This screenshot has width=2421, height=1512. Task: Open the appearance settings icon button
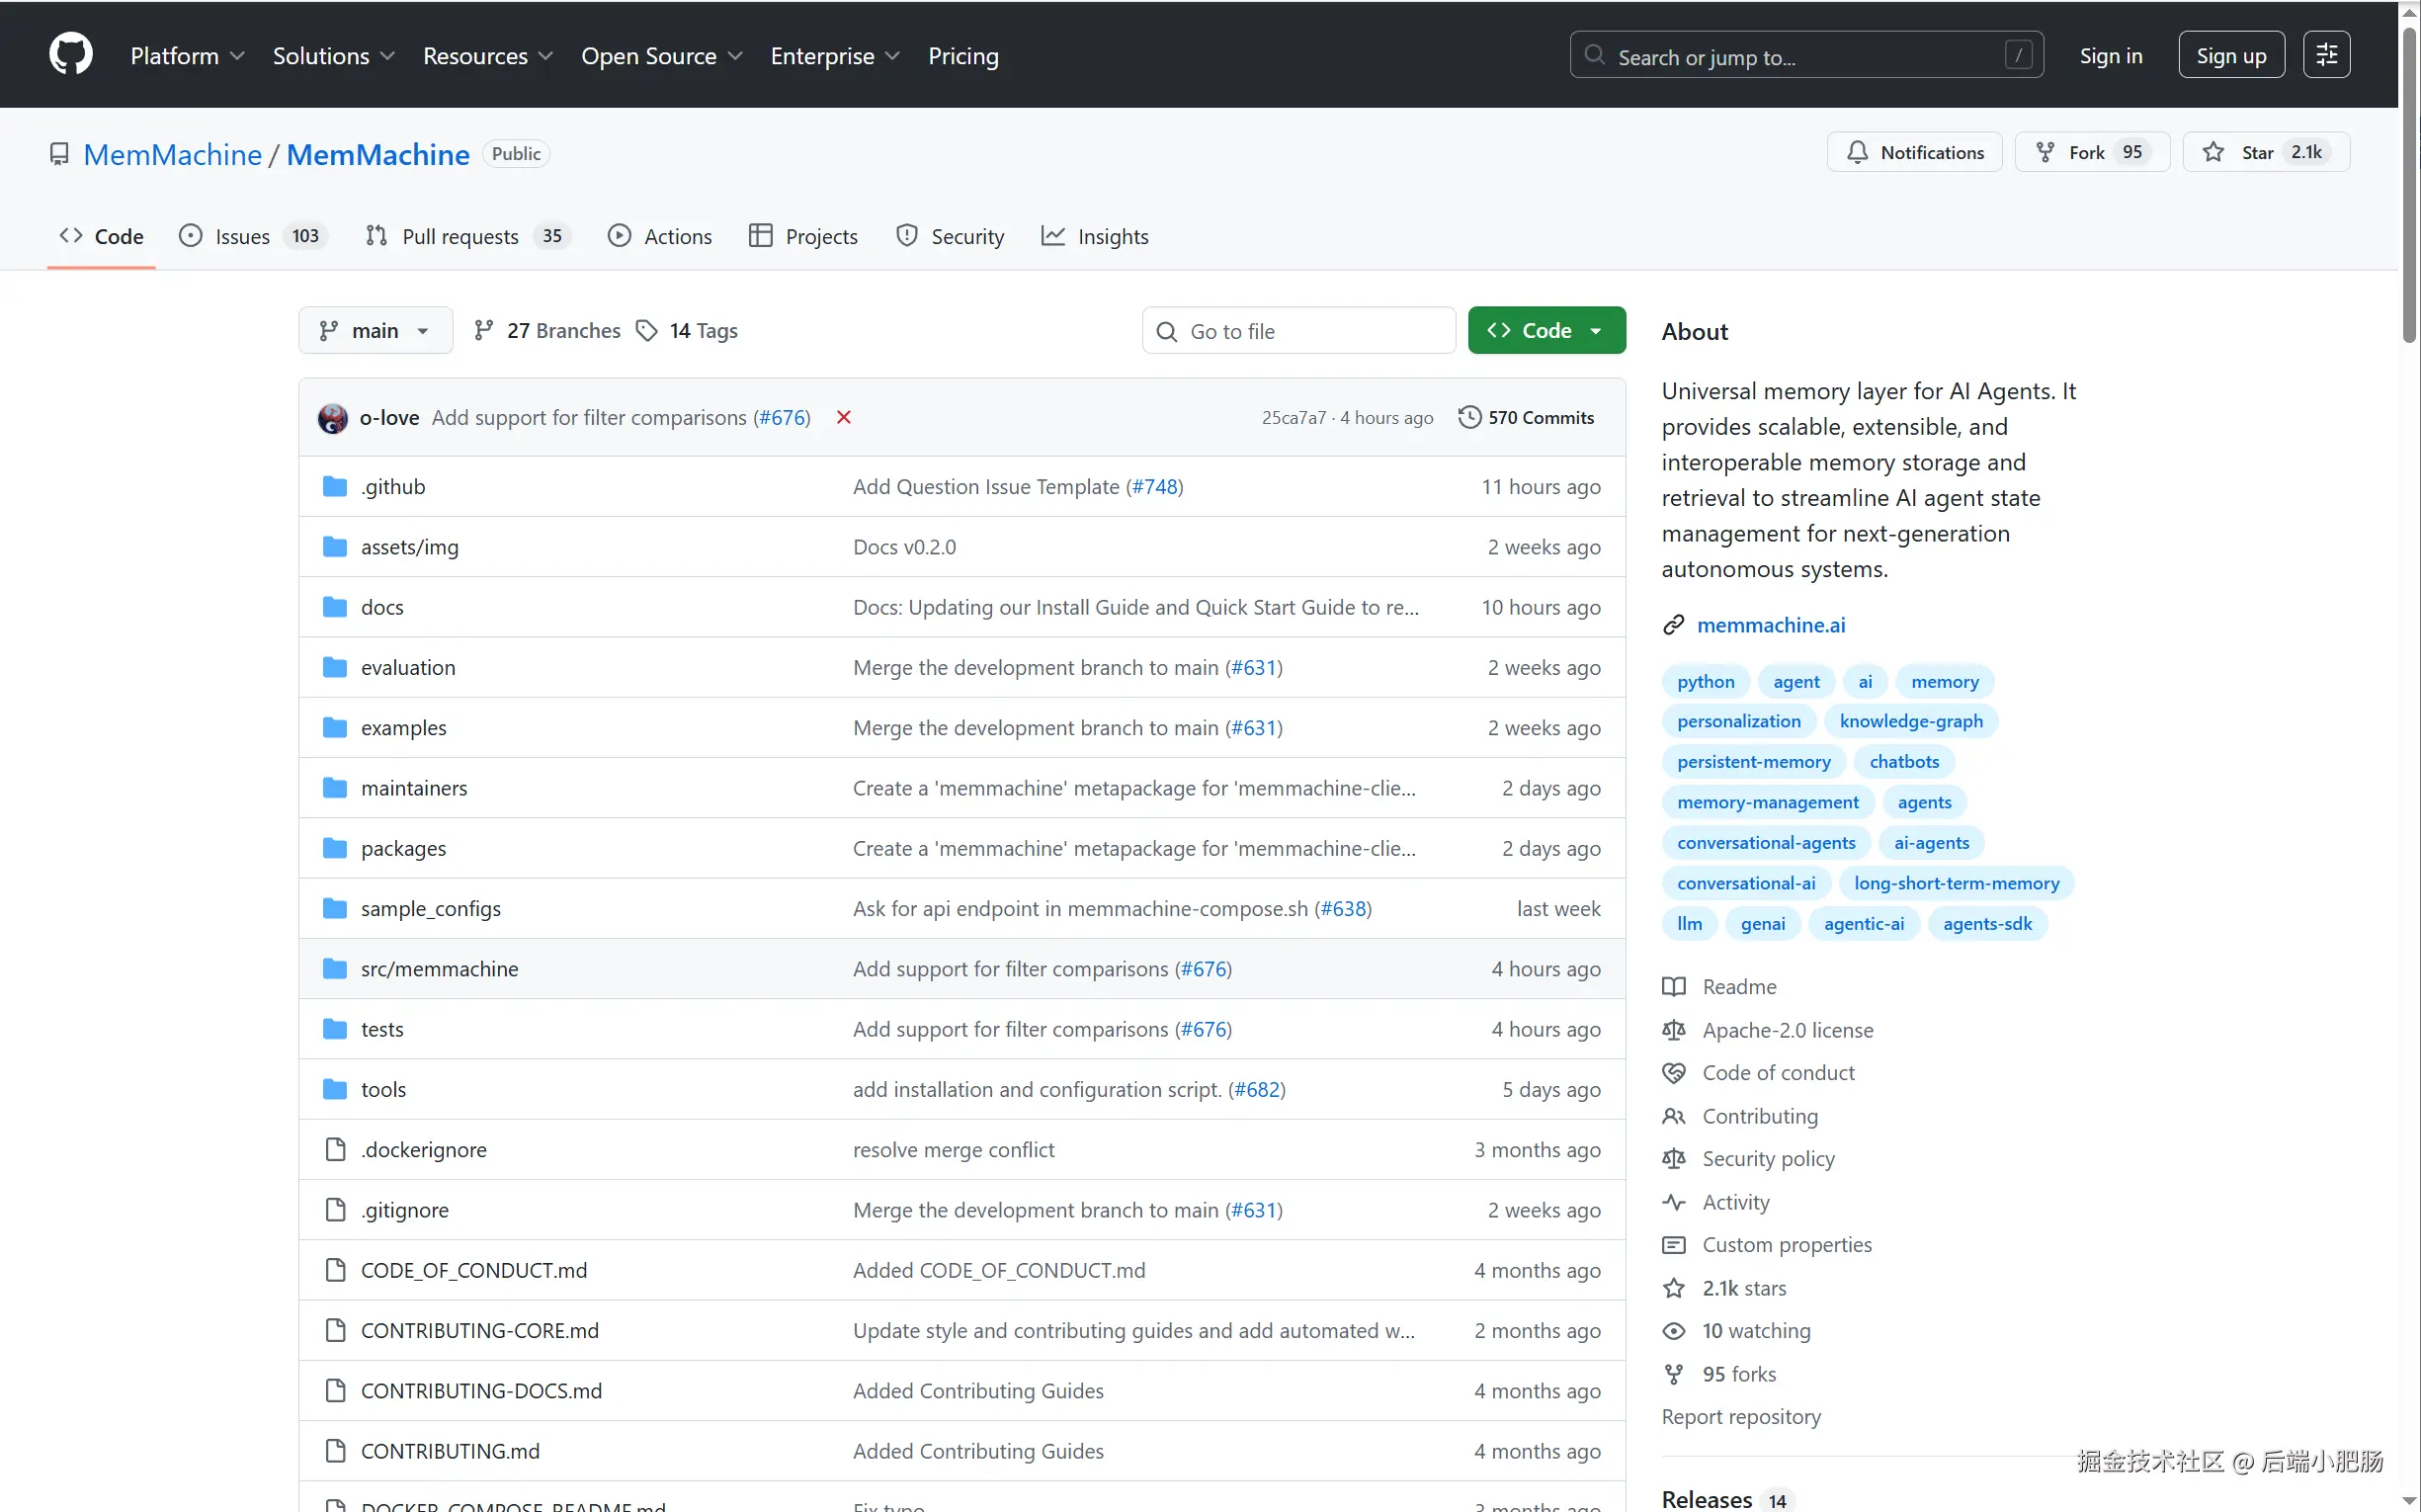click(x=2326, y=55)
